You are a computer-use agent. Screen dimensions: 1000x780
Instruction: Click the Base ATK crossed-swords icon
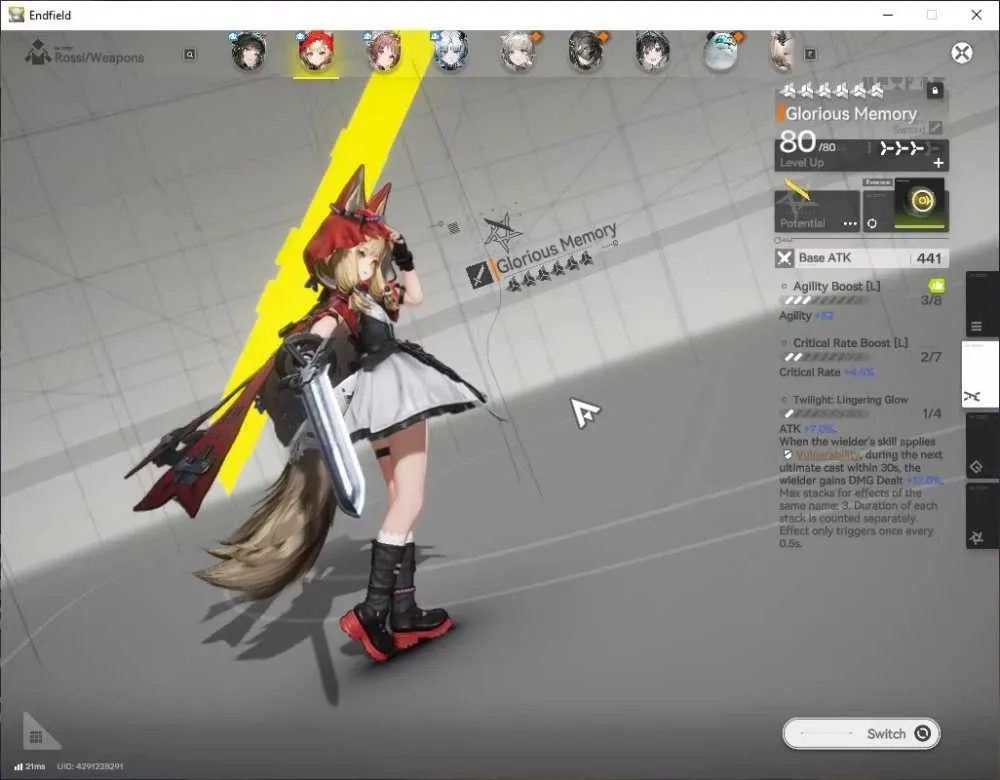[784, 258]
